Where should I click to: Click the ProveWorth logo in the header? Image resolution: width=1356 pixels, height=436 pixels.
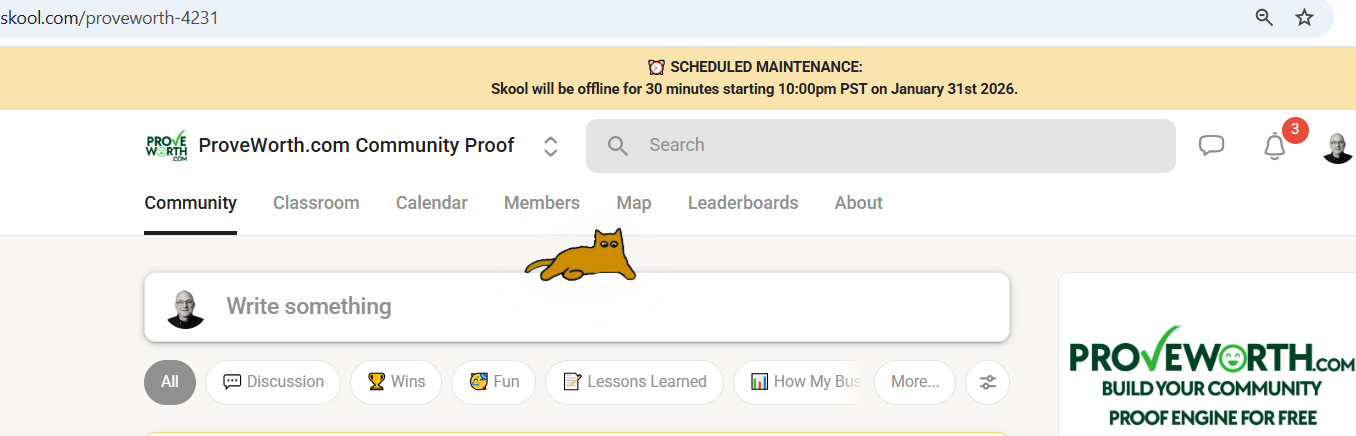tap(166, 146)
